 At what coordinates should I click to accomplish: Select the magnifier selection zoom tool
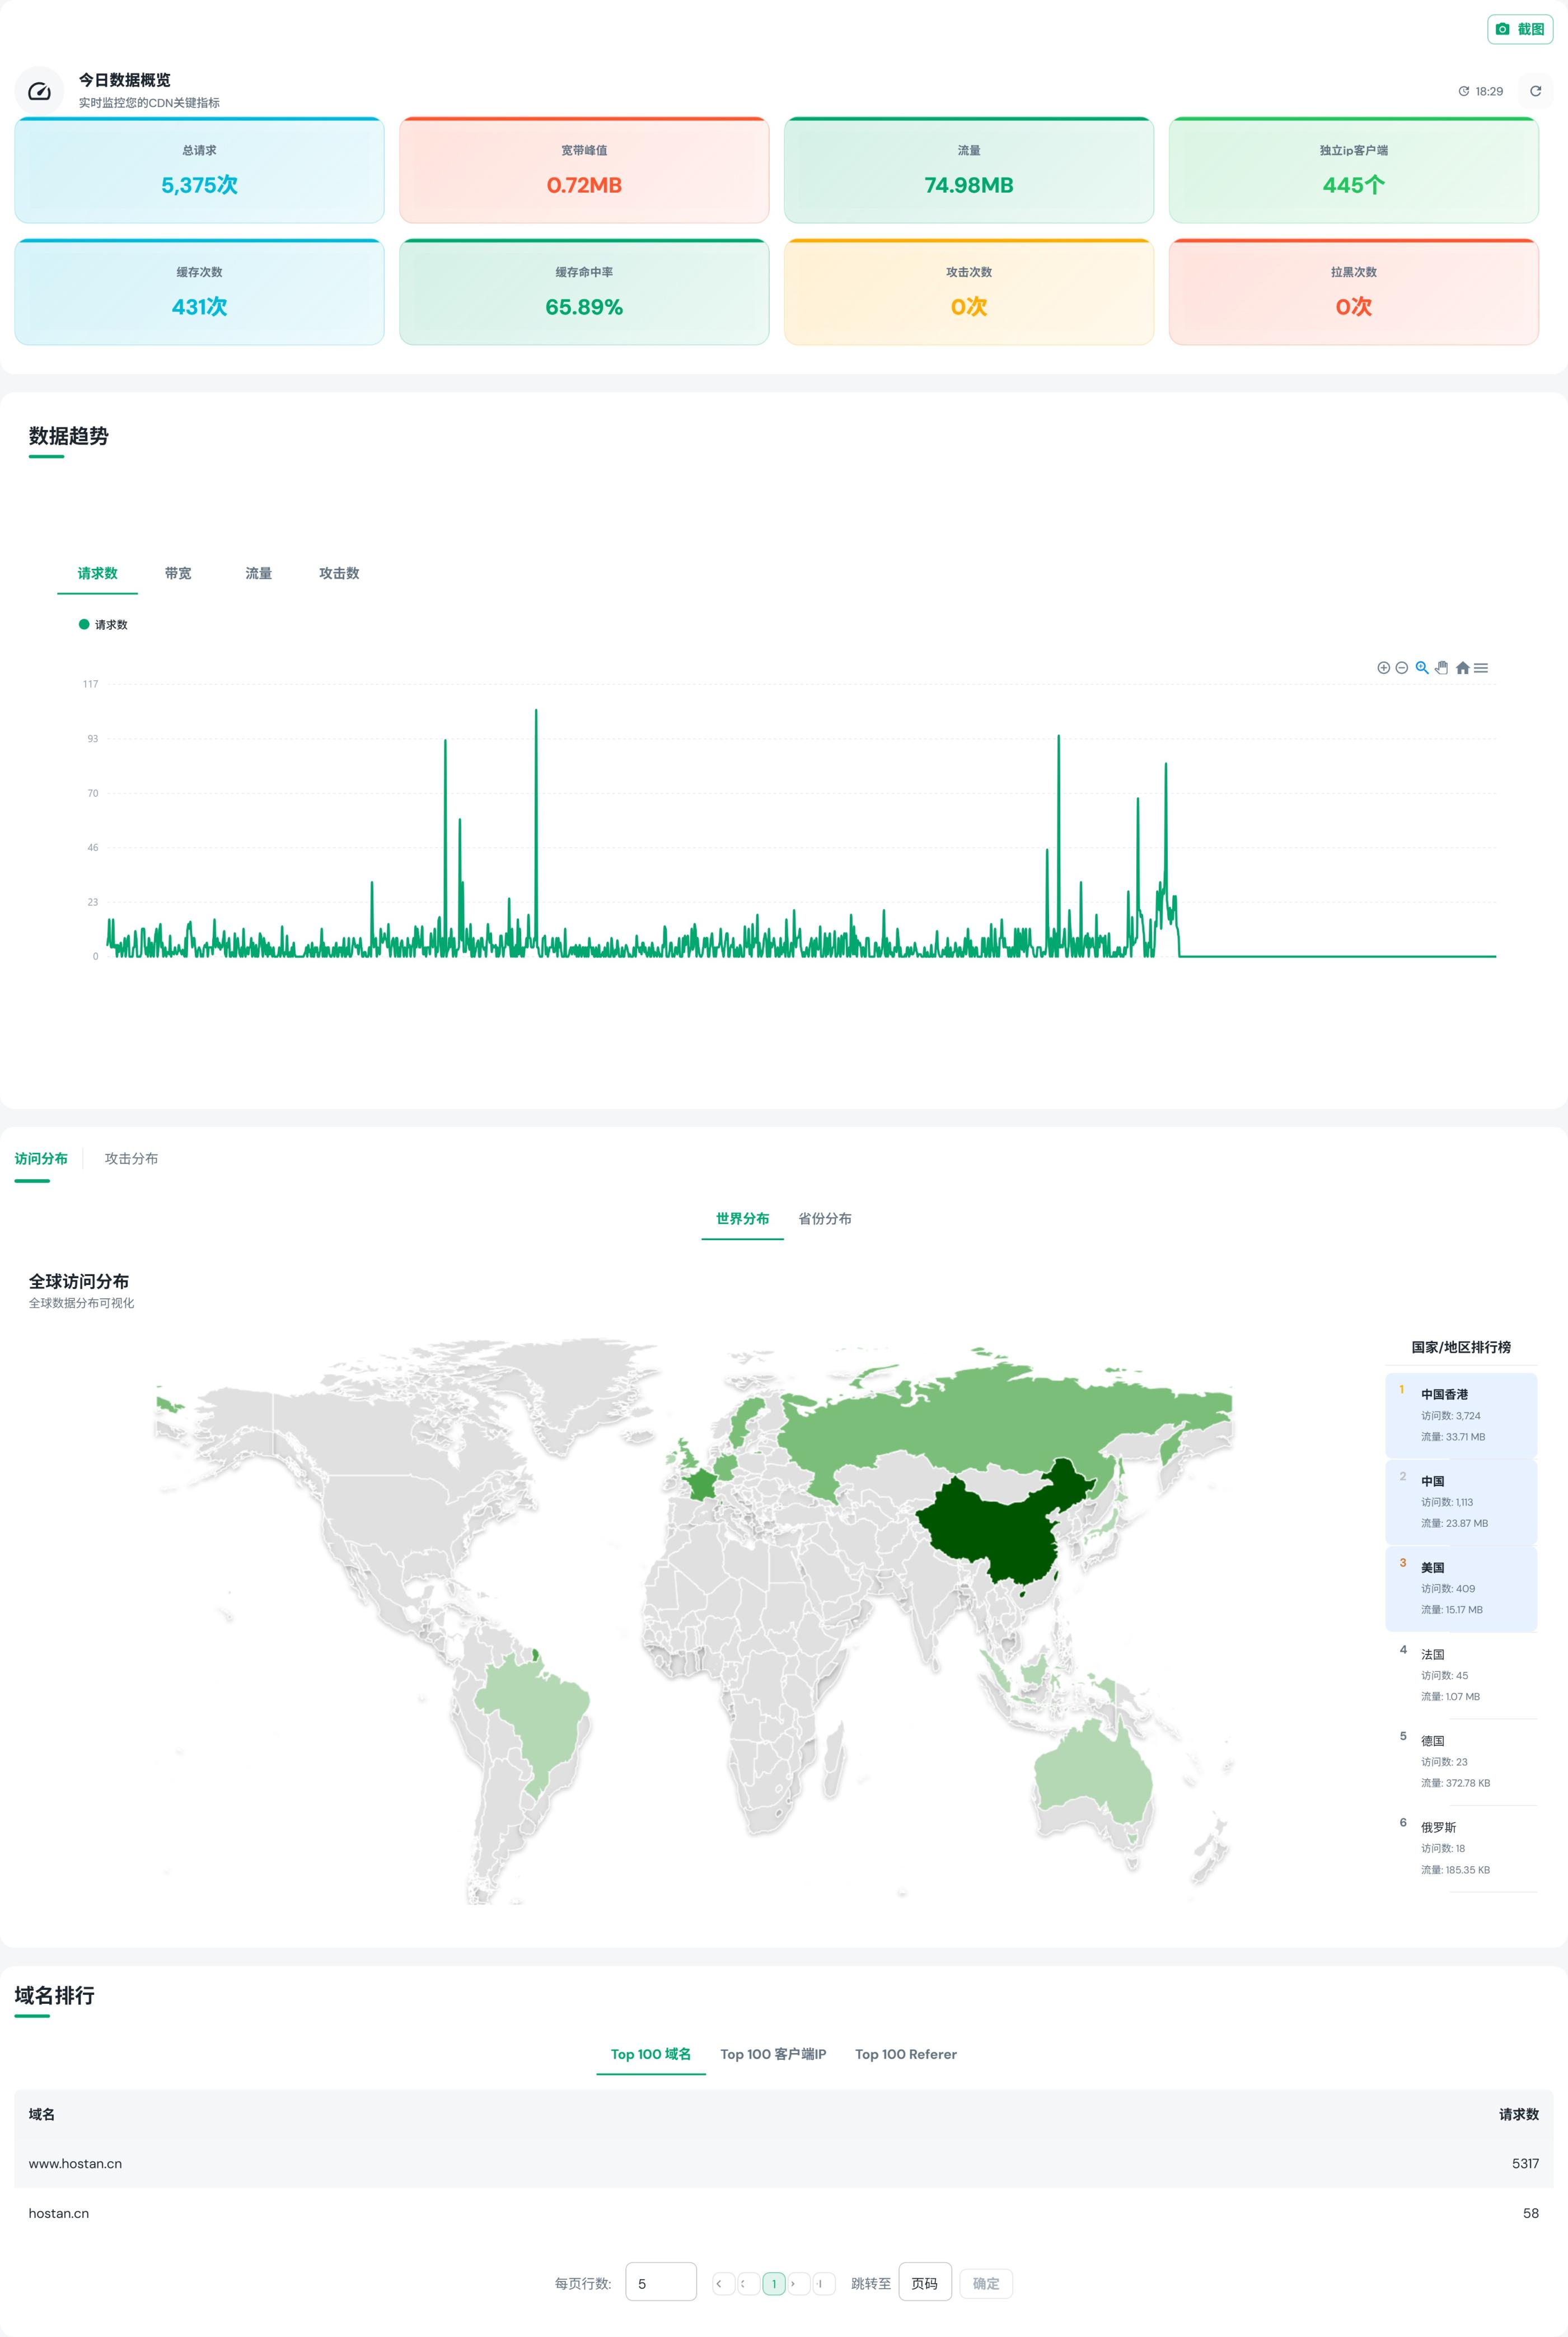(1422, 668)
